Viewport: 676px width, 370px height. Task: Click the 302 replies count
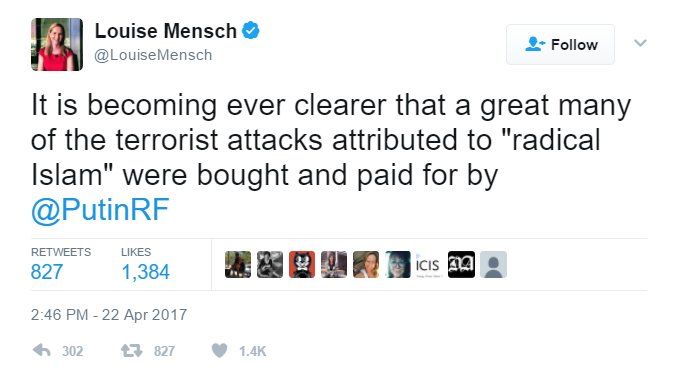click(72, 351)
